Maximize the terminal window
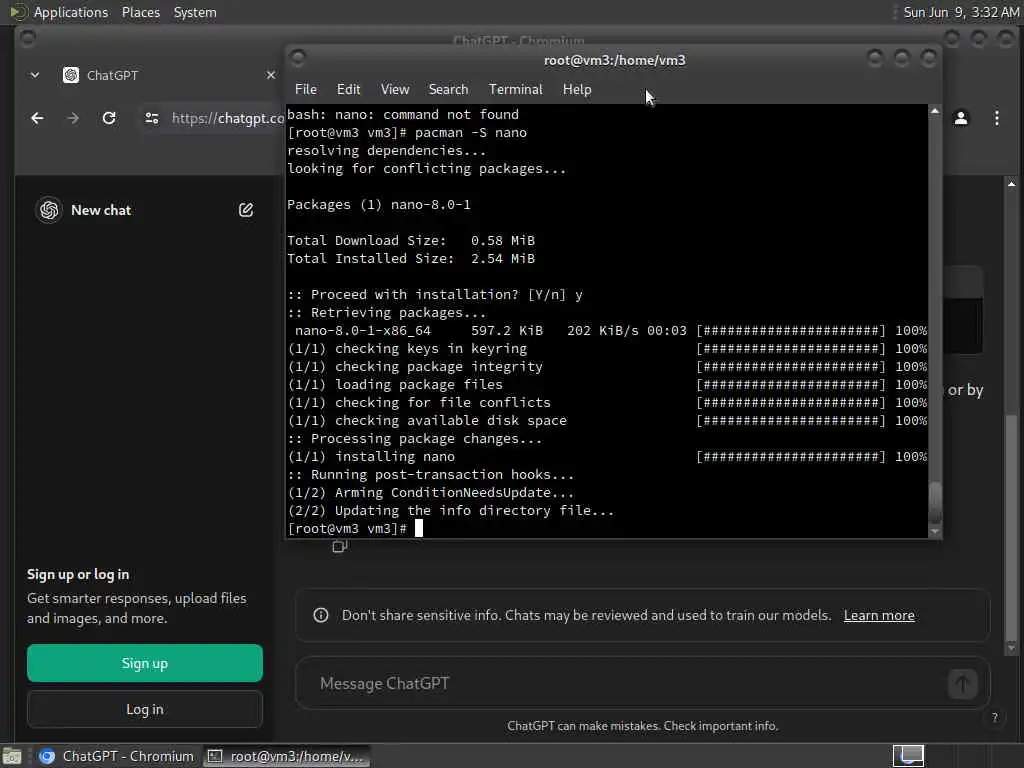Screen dimensions: 1024x768 (x=901, y=59)
